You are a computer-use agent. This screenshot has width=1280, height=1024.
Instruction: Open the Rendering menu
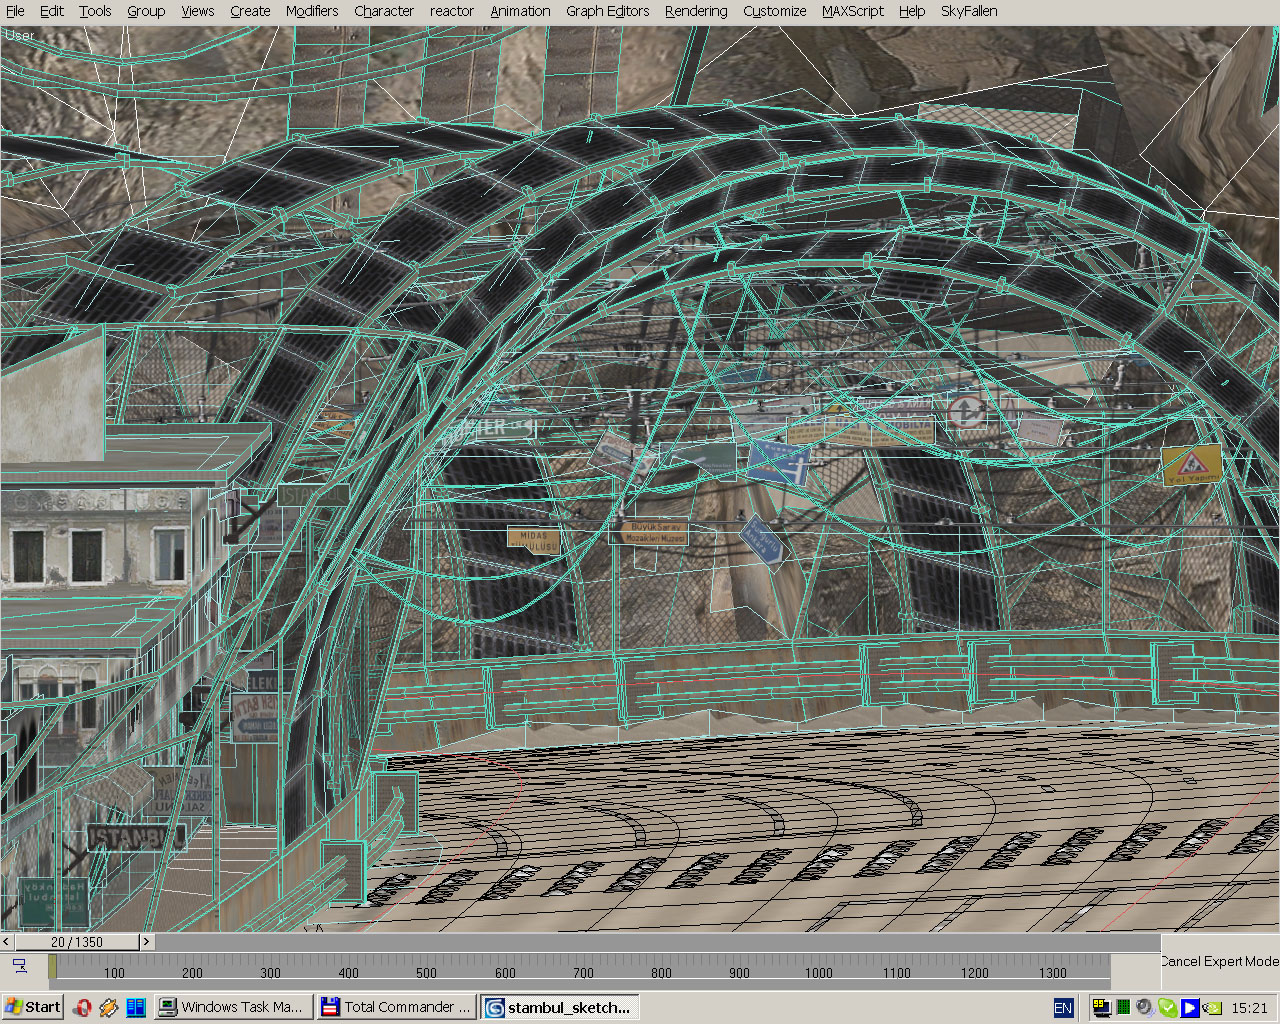pos(696,11)
